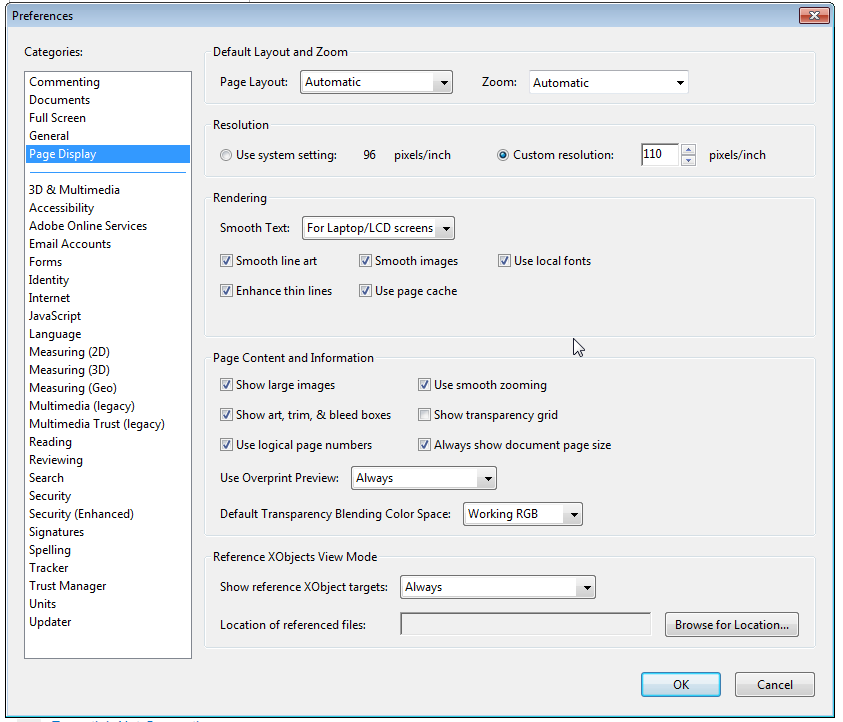Decrease custom resolution with down arrow
This screenshot has width=843, height=722.
point(688,160)
